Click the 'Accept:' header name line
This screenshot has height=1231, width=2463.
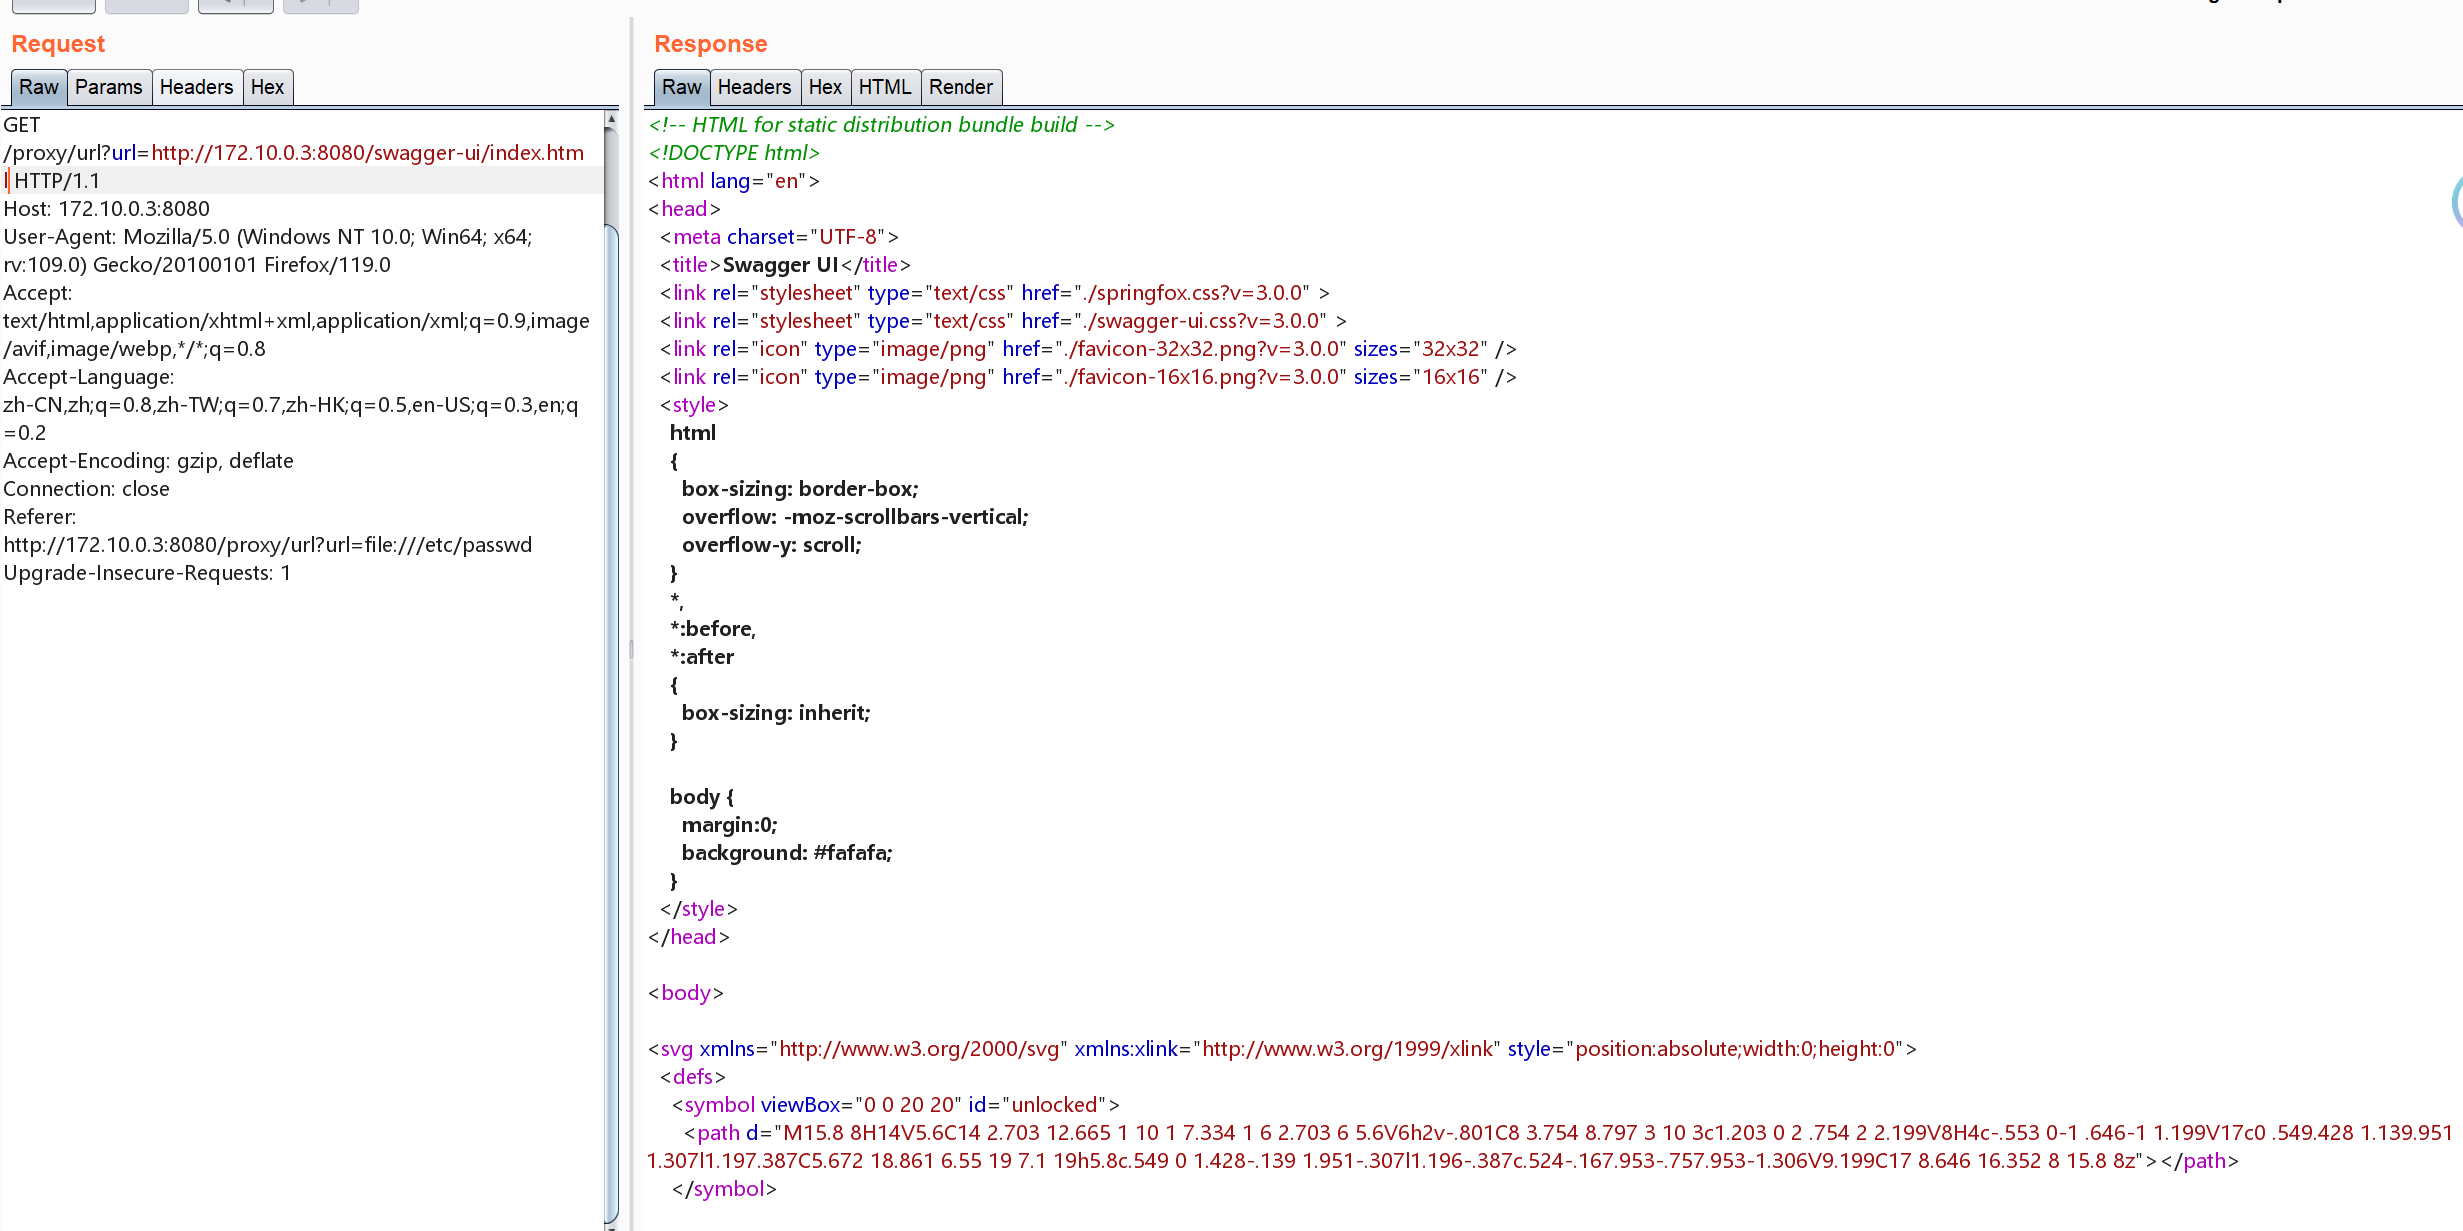point(38,293)
